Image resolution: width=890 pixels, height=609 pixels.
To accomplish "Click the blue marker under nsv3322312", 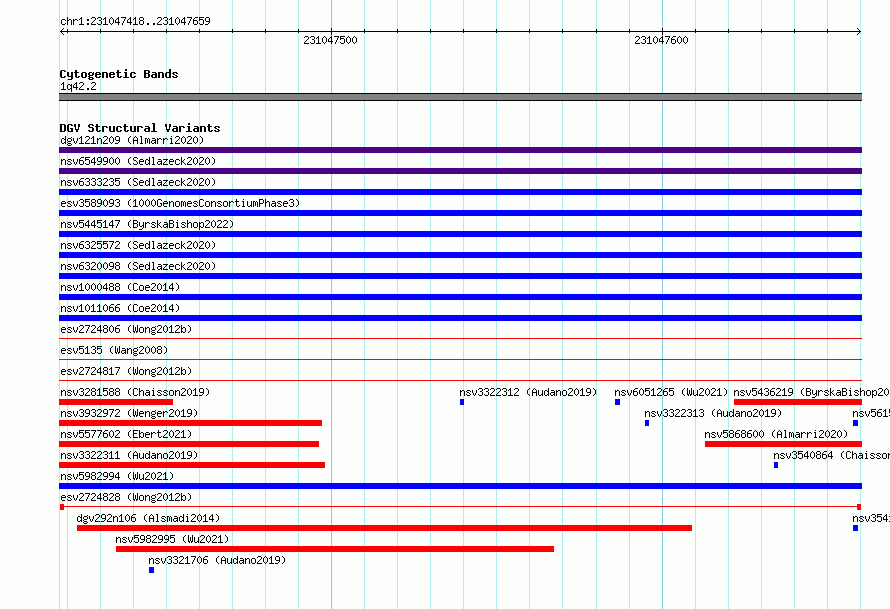I will (462, 402).
